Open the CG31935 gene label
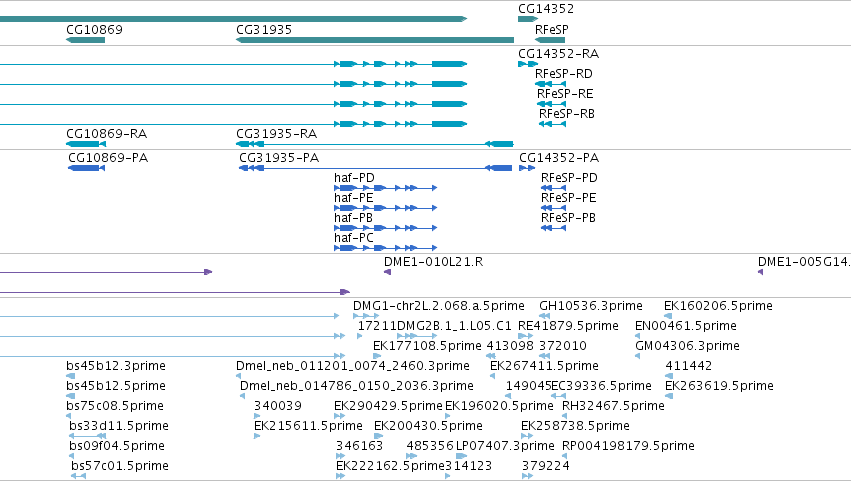This screenshot has width=851, height=481. coord(264,29)
